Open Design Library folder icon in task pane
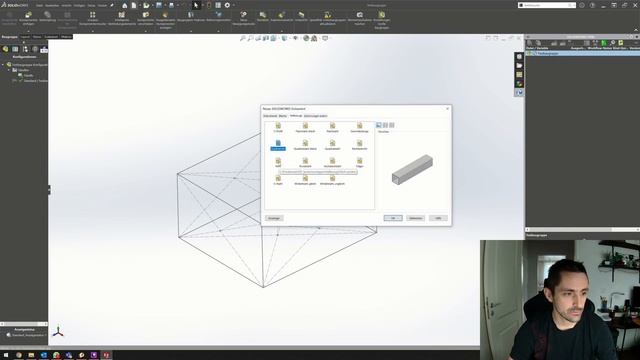 point(519,66)
